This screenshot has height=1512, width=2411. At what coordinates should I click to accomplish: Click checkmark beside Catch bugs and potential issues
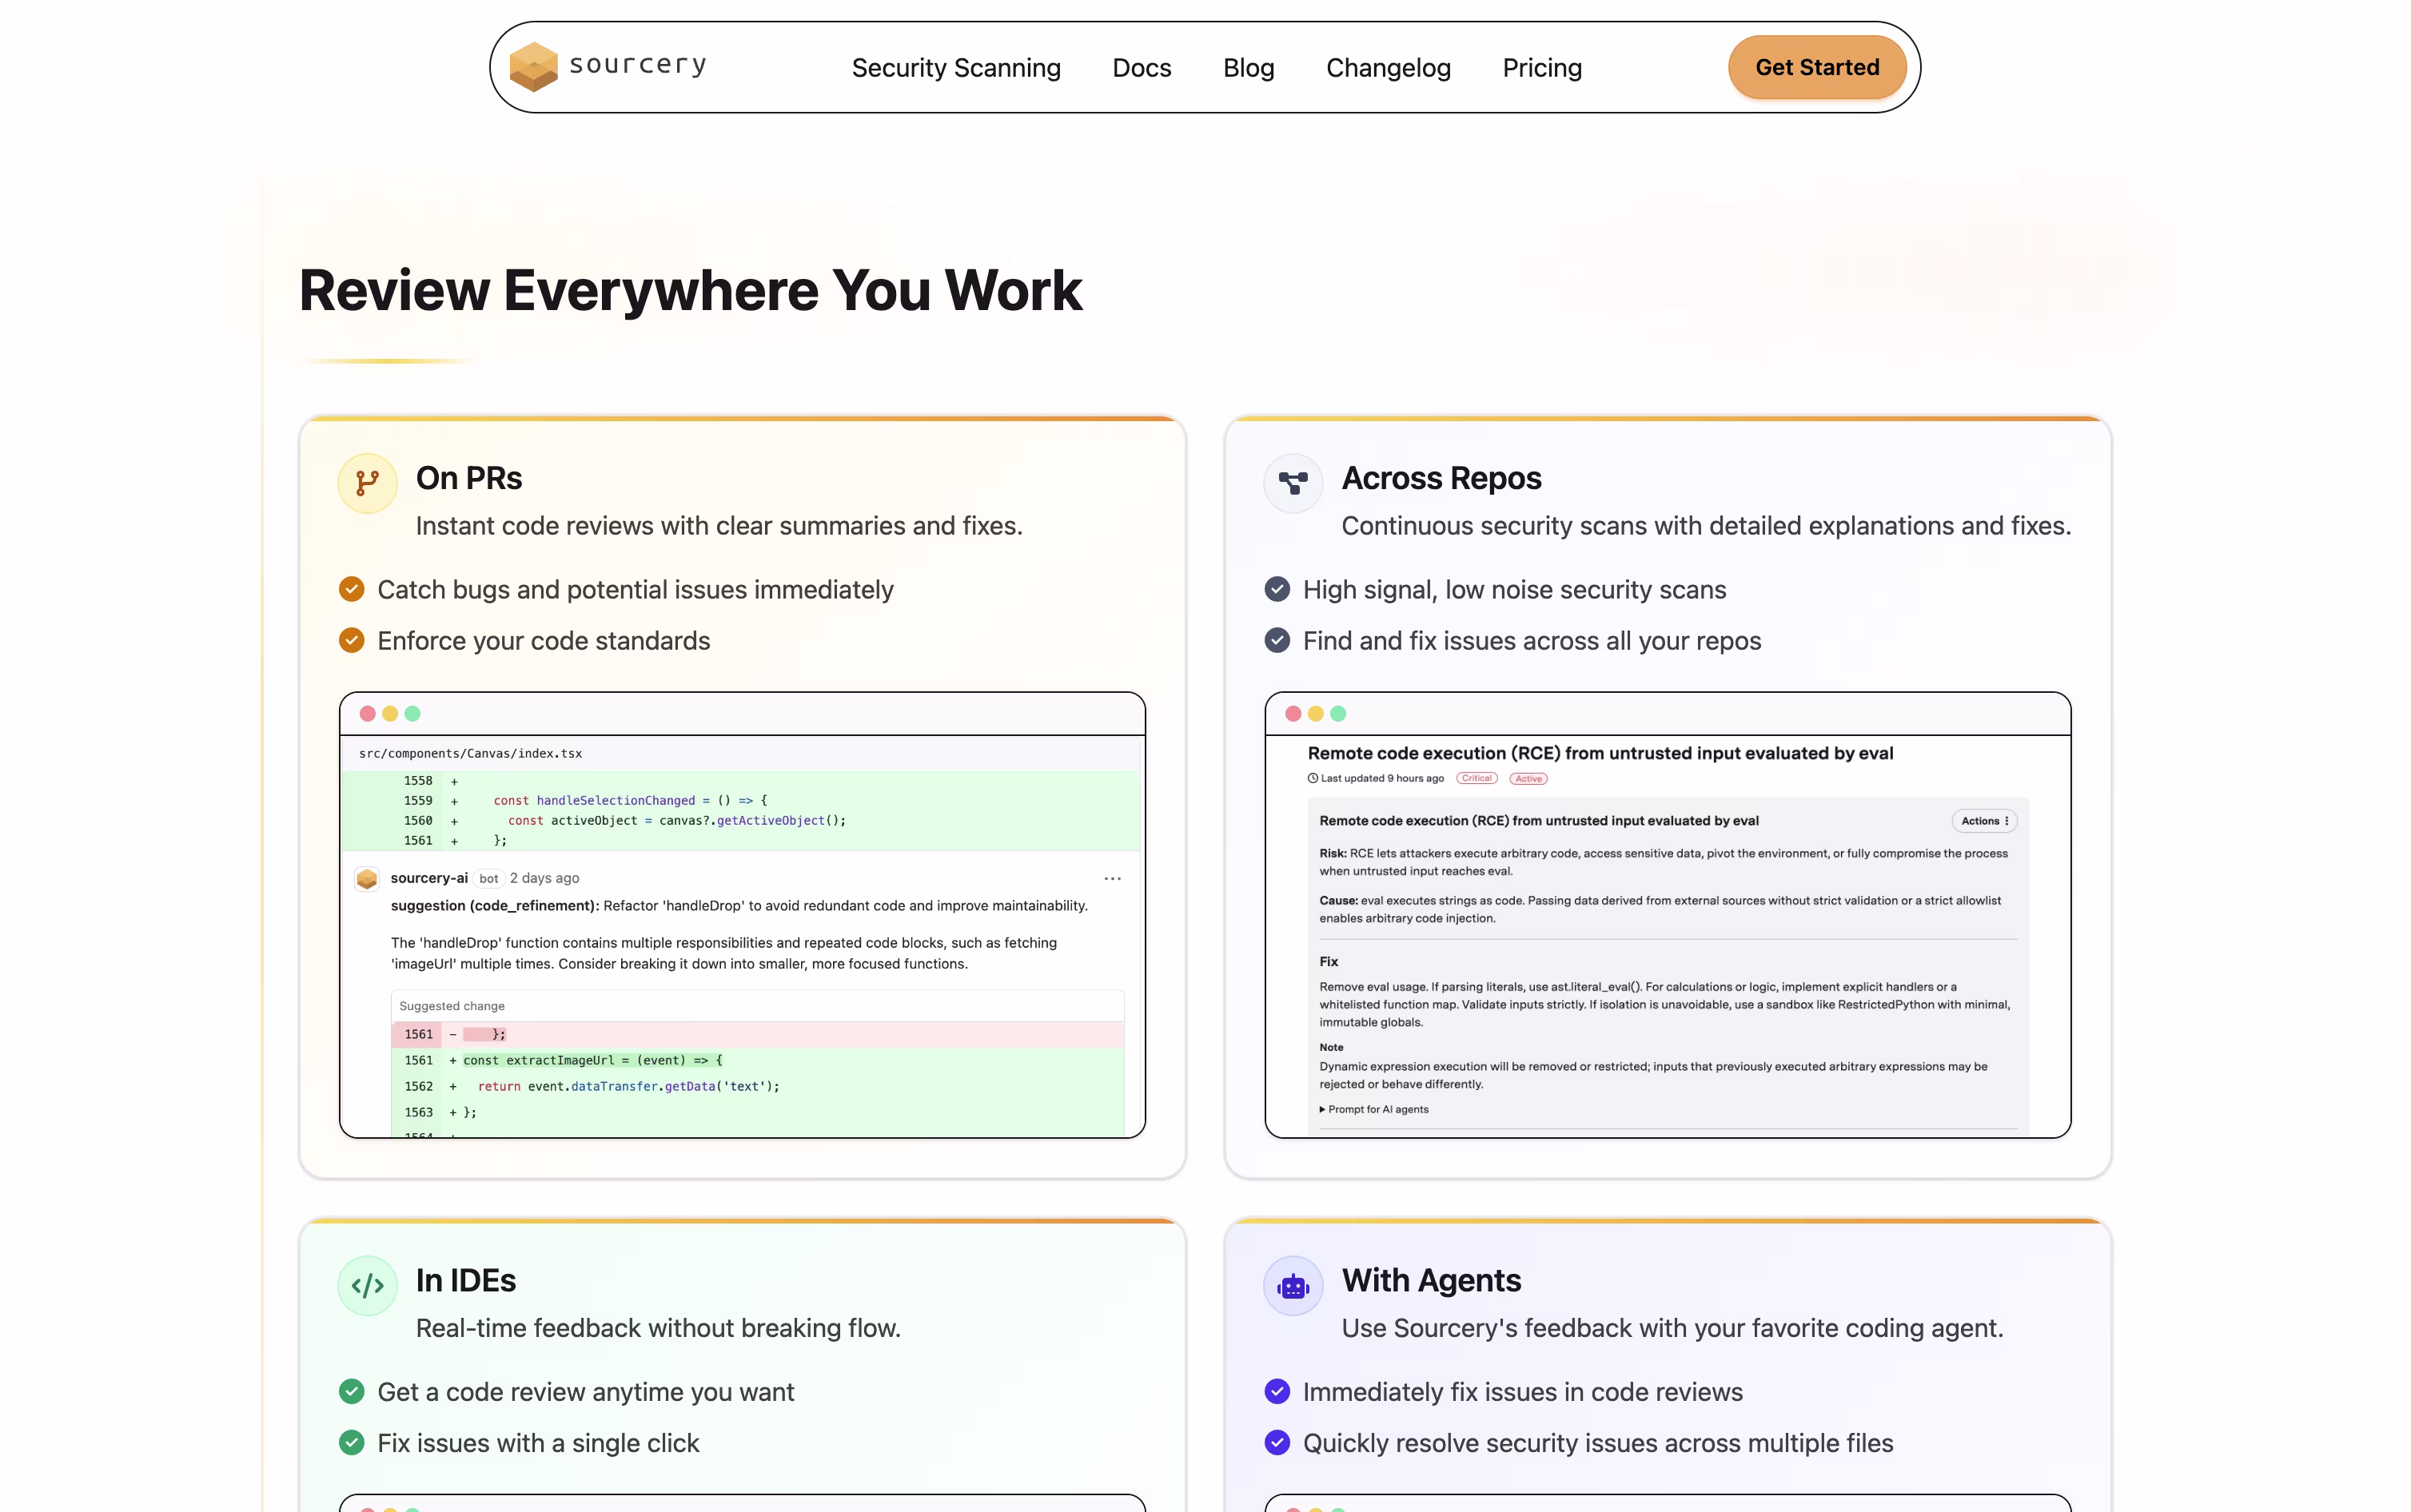click(351, 589)
